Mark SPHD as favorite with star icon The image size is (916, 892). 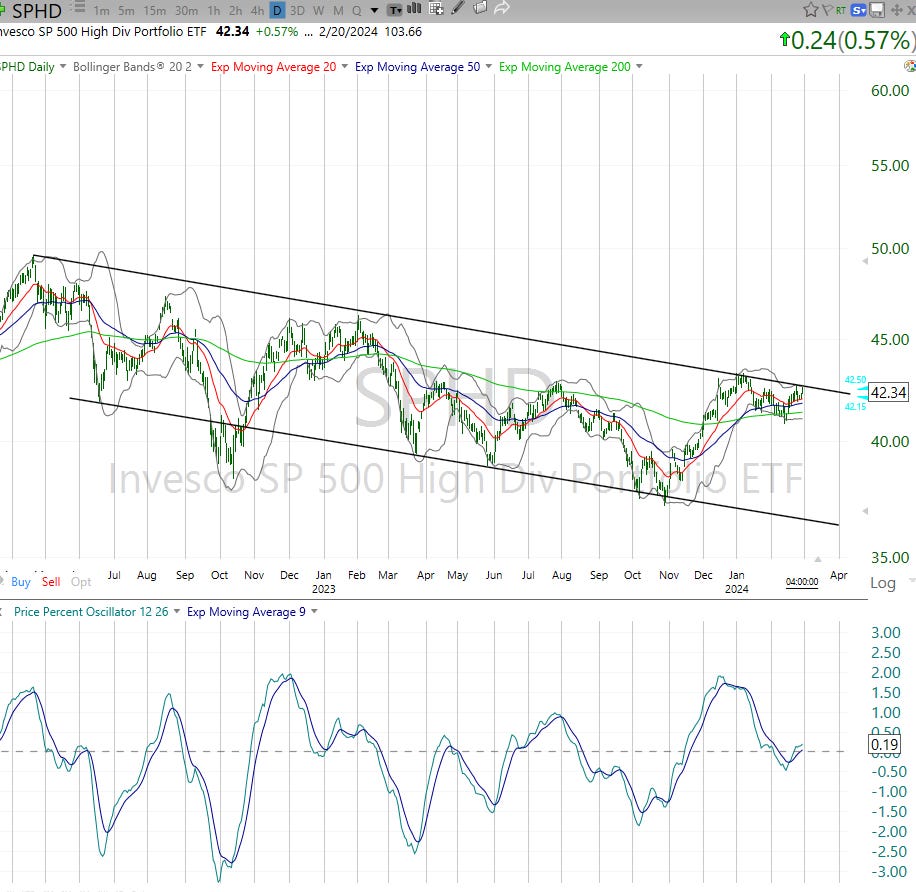(811, 9)
